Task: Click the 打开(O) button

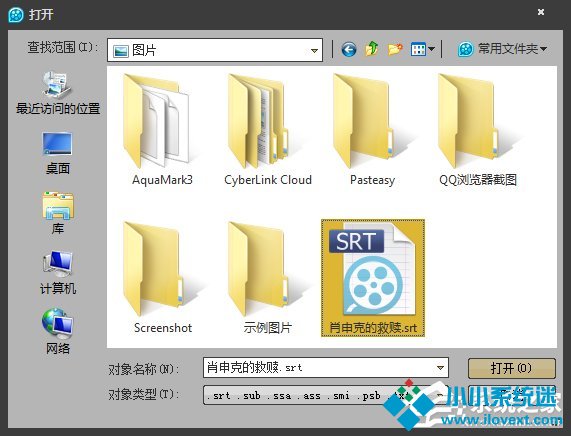Action: (512, 368)
